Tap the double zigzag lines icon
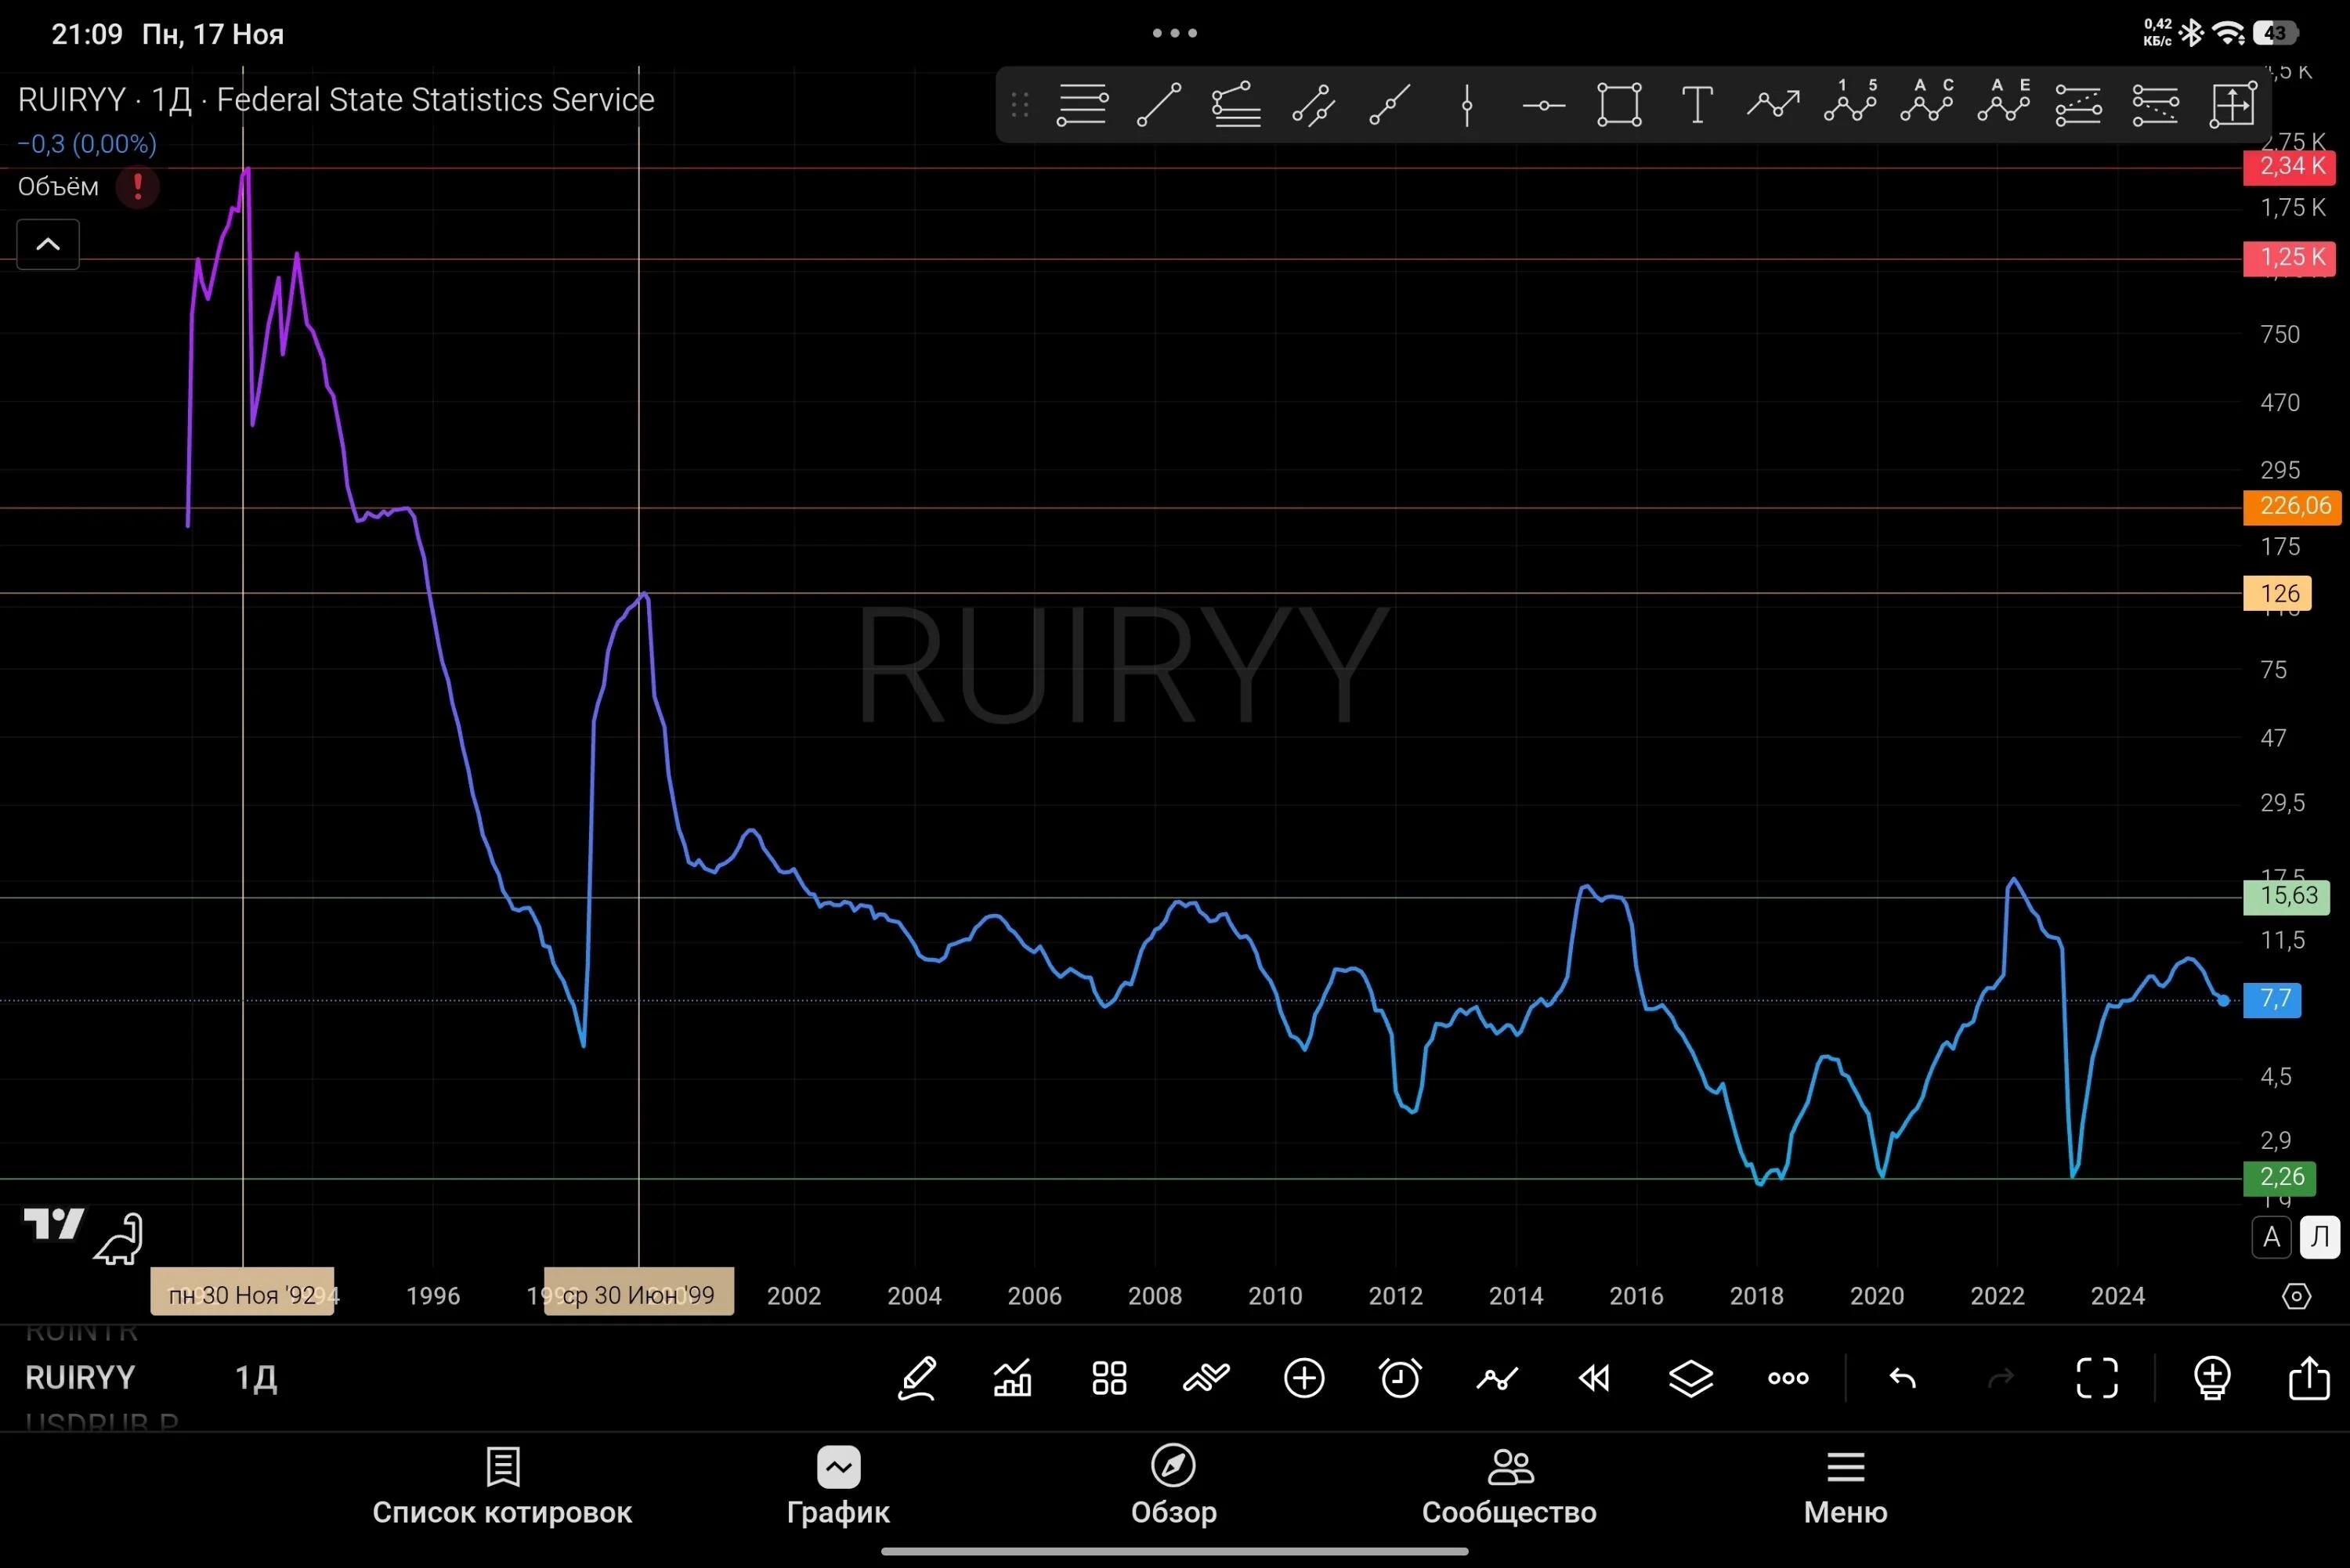2350x1568 pixels. tap(1206, 1378)
